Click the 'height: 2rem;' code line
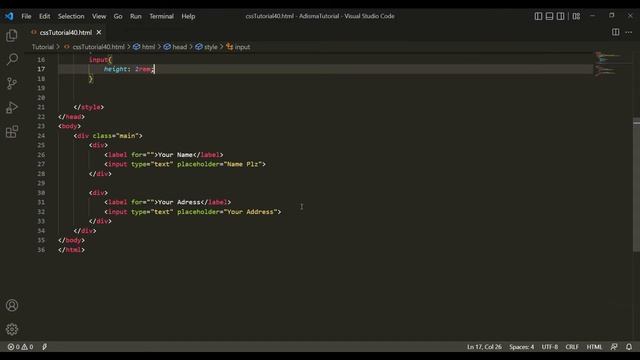The image size is (640, 360). 129,69
